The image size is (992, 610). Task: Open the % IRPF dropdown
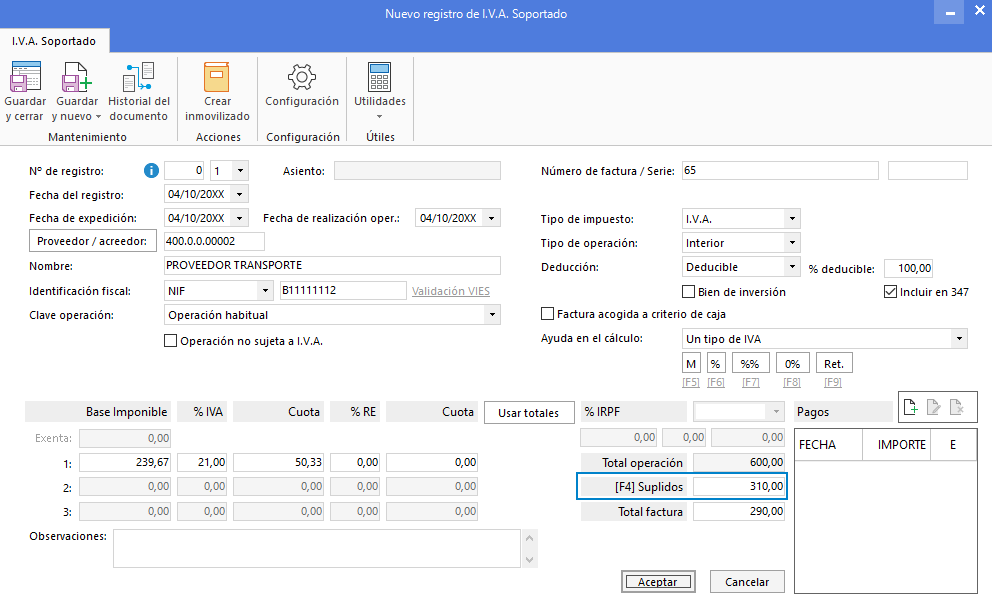(776, 412)
